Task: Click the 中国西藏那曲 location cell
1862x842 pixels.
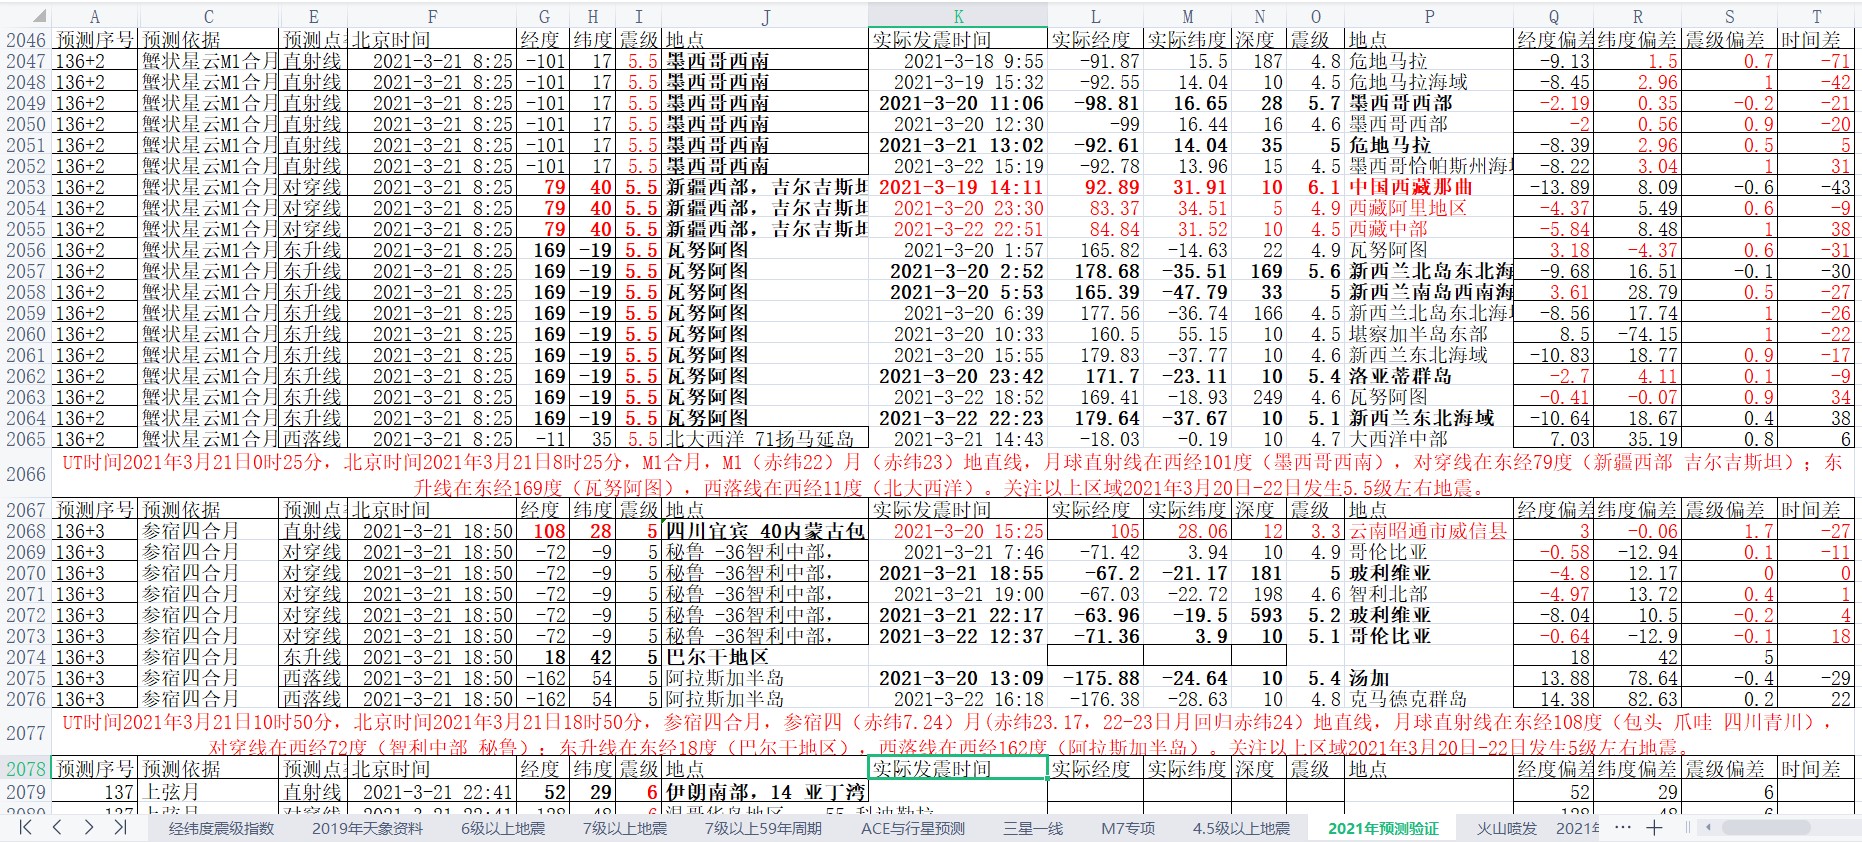Action: tap(1429, 187)
